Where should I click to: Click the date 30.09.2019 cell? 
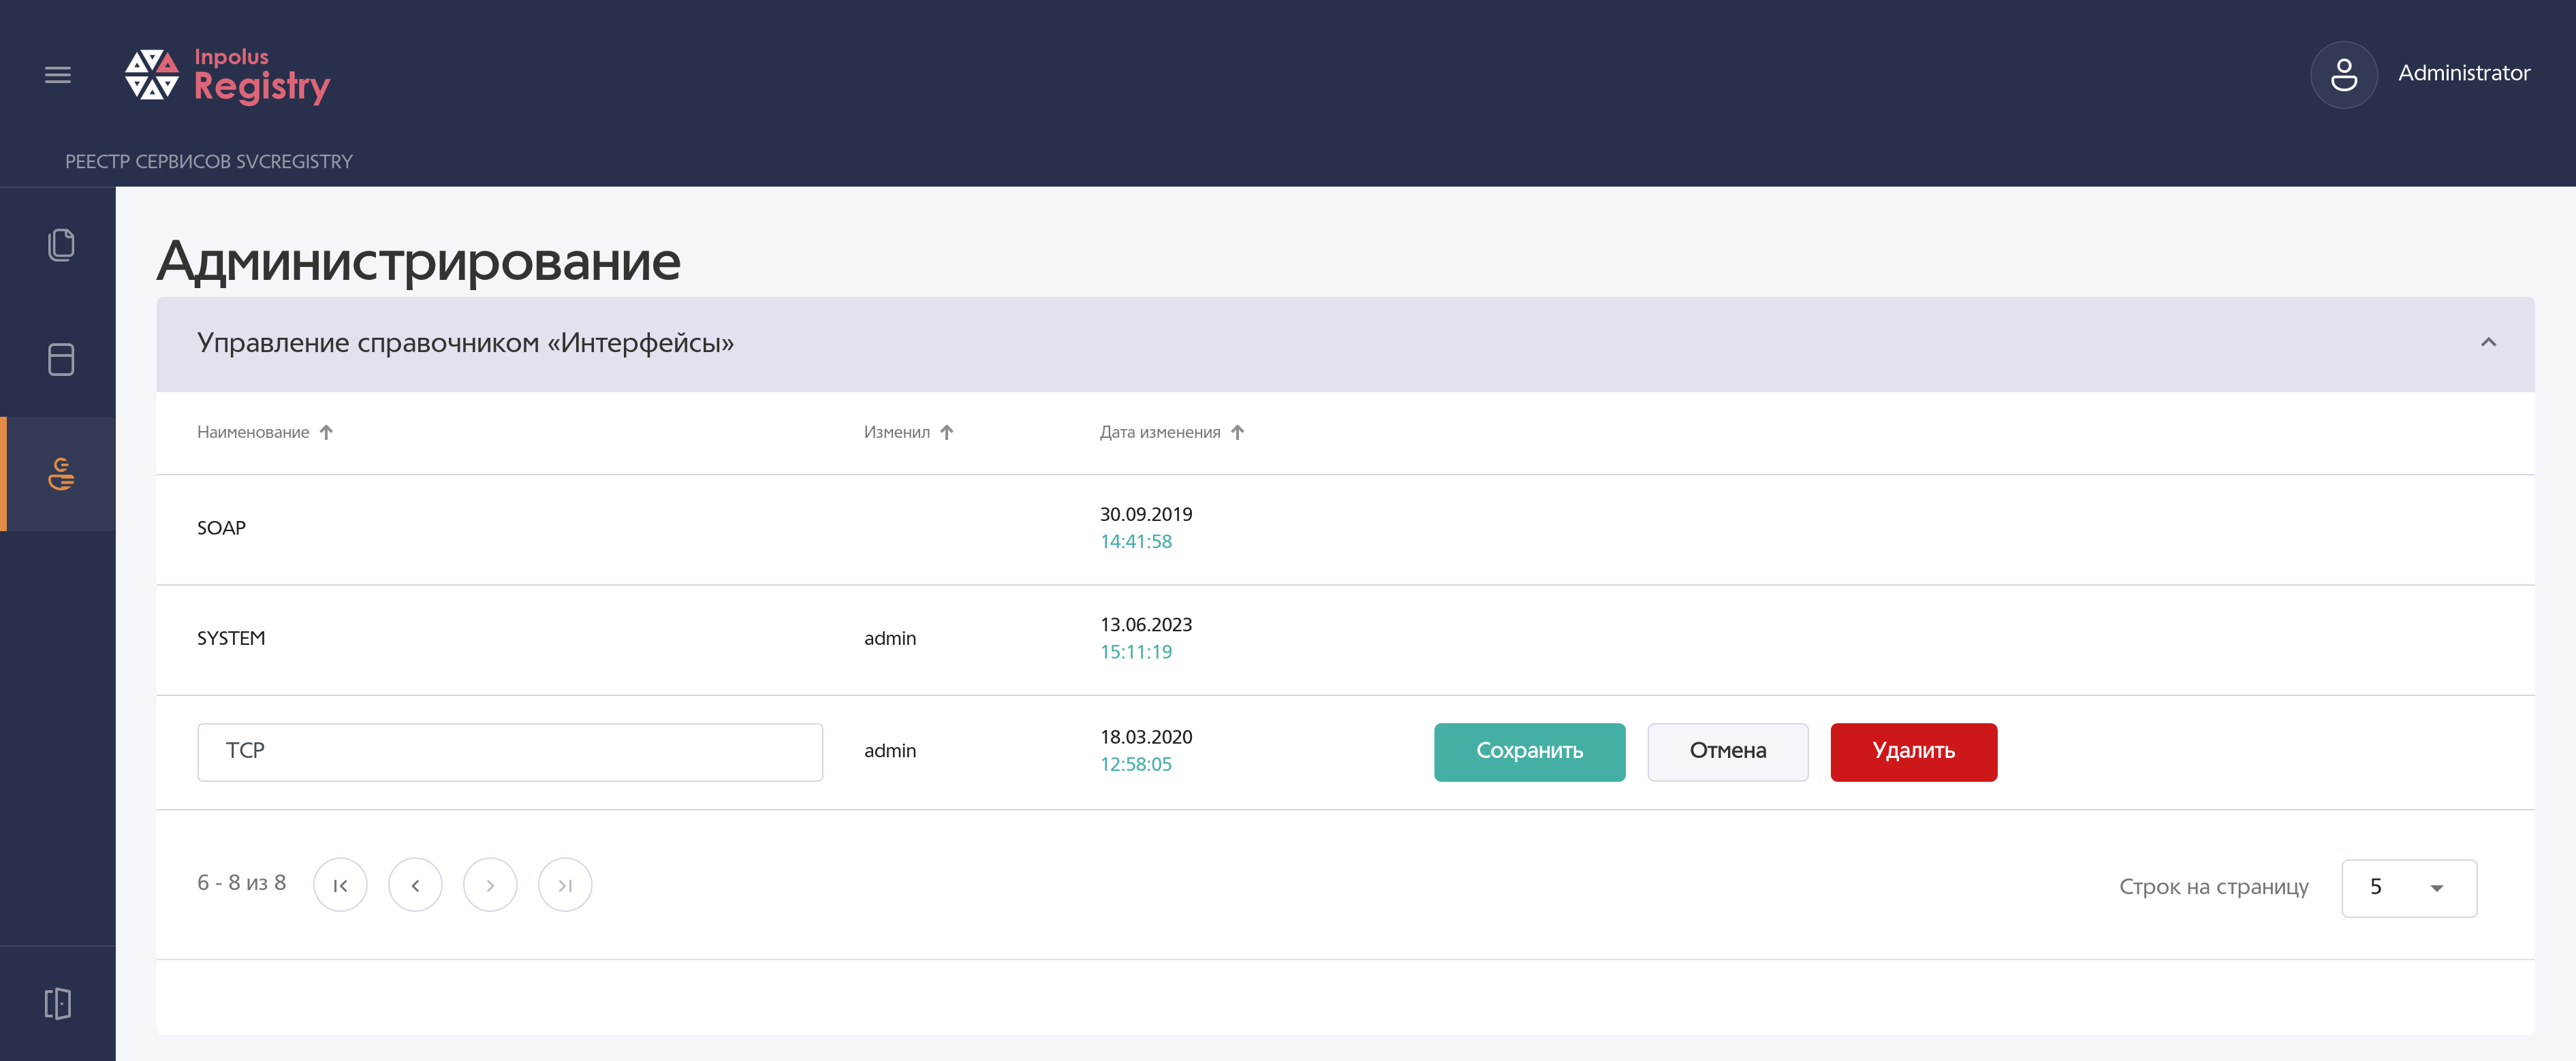(1146, 514)
